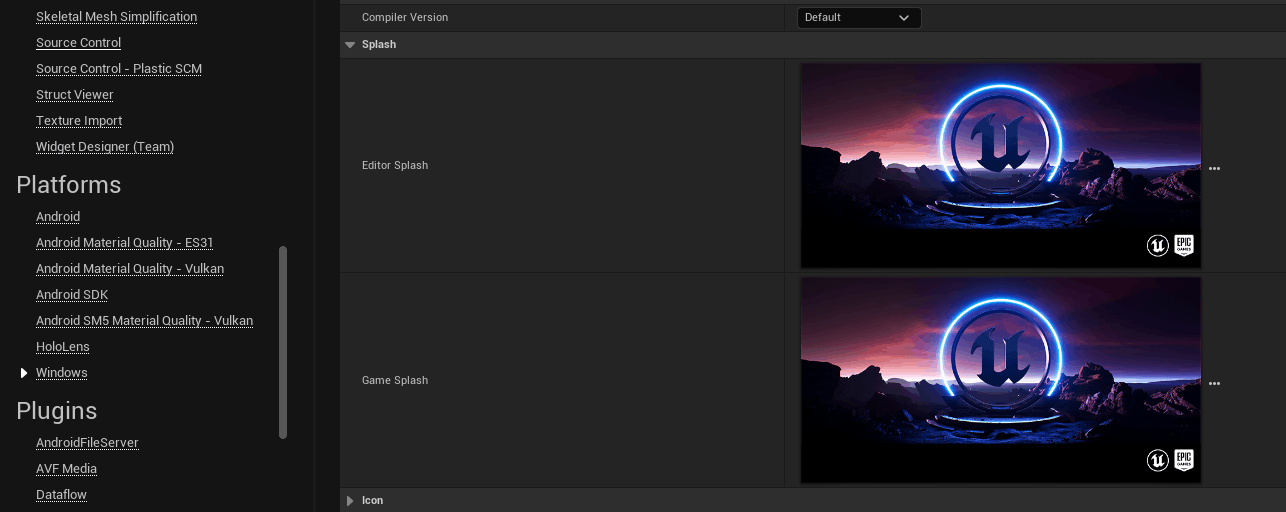Select the Android platform settings
The width and height of the screenshot is (1286, 512).
pyautogui.click(x=58, y=217)
